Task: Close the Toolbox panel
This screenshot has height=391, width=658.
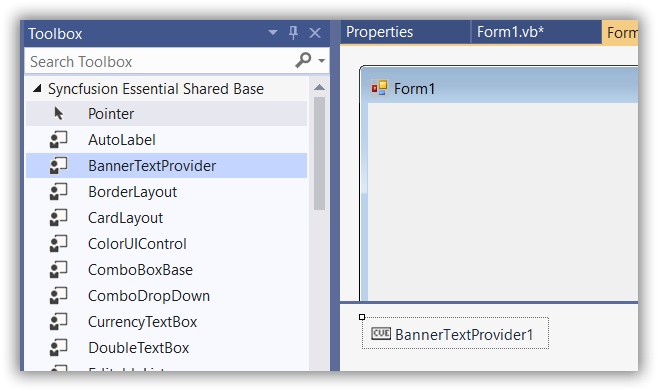Action: pyautogui.click(x=315, y=33)
